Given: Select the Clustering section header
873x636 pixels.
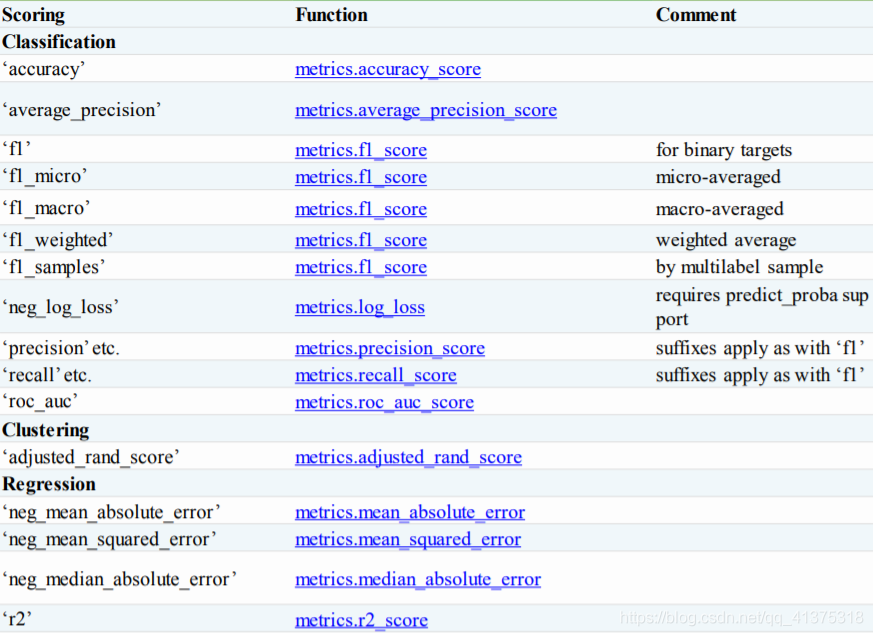Looking at the screenshot, I should coord(45,430).
